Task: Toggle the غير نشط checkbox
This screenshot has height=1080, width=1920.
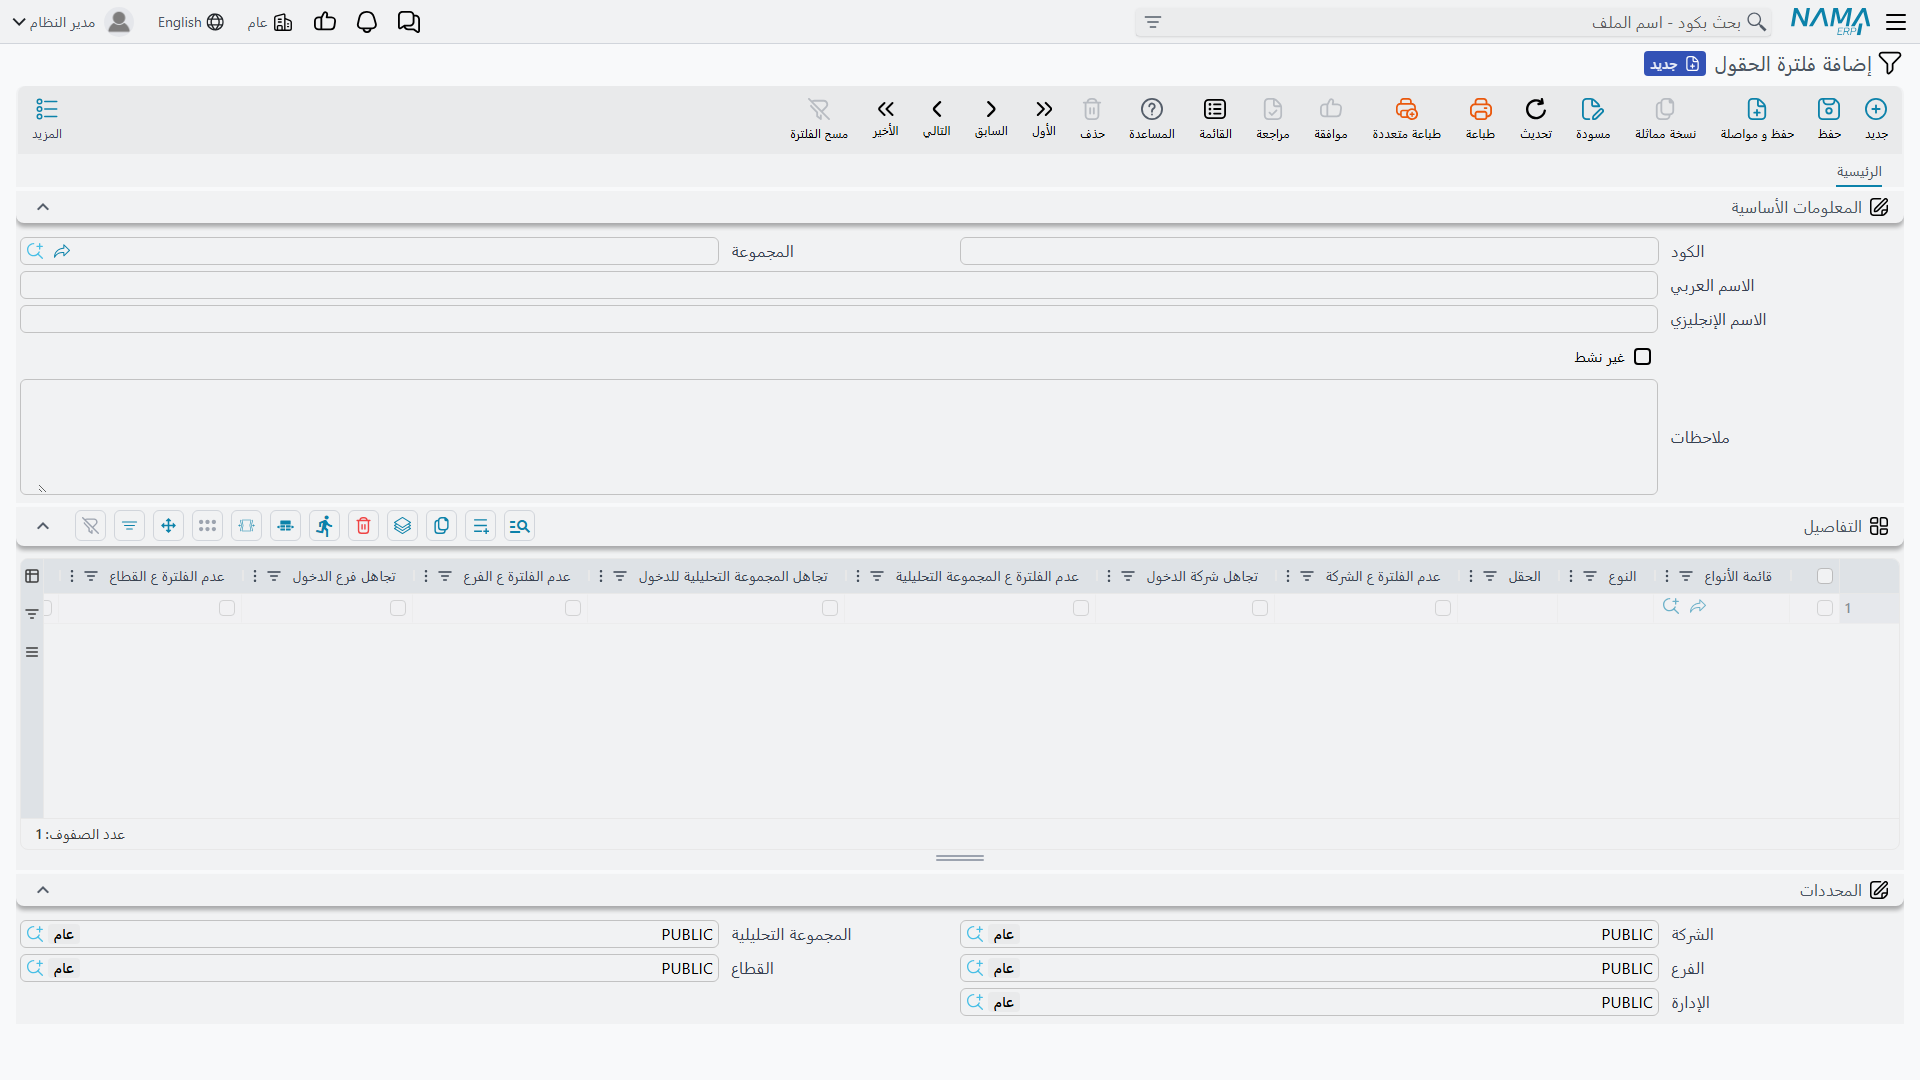Action: [1642, 357]
